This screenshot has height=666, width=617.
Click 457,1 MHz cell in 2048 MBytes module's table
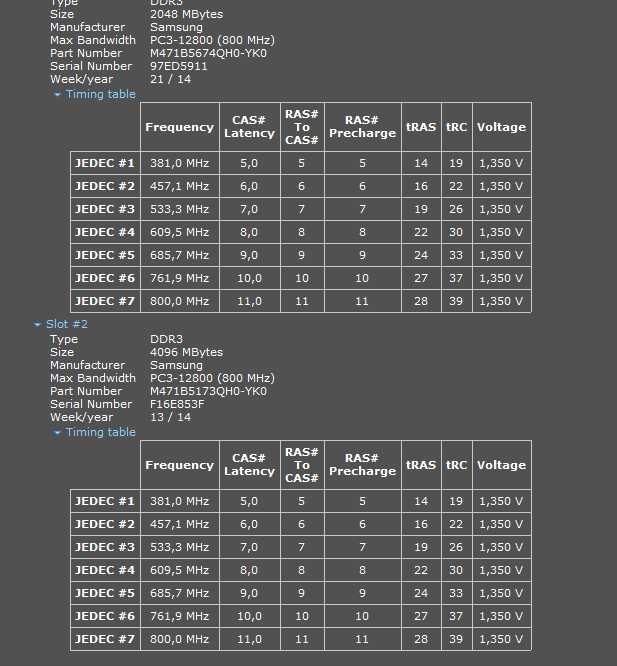(180, 186)
